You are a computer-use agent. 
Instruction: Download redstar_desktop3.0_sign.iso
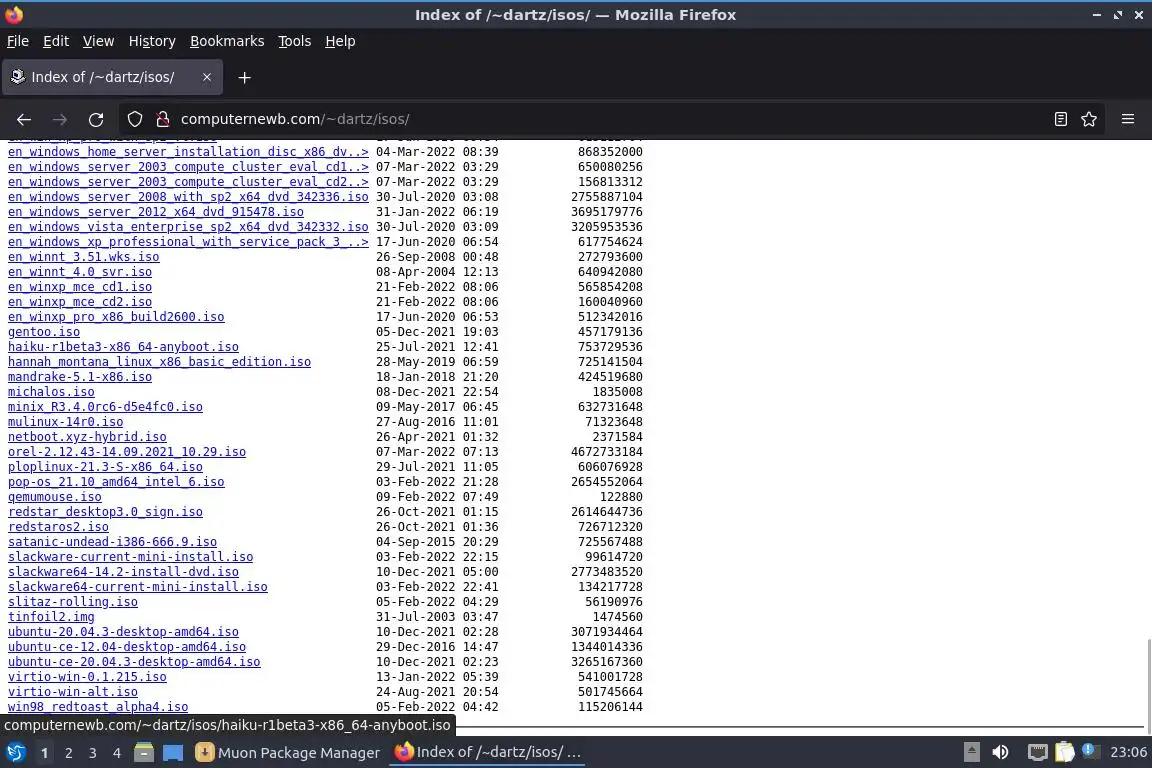click(x=105, y=512)
